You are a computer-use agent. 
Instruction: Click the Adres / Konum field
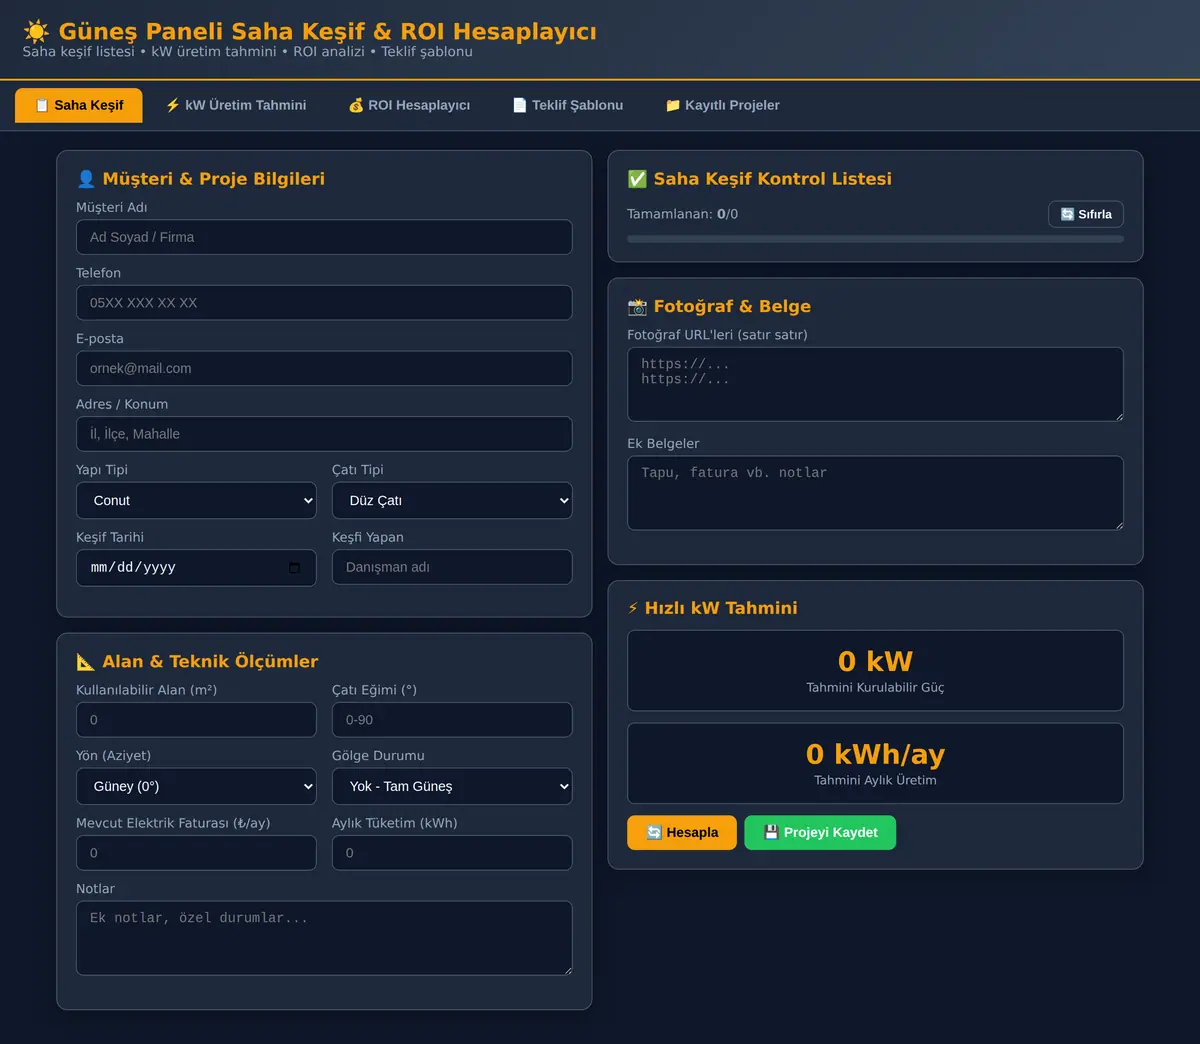click(x=324, y=434)
